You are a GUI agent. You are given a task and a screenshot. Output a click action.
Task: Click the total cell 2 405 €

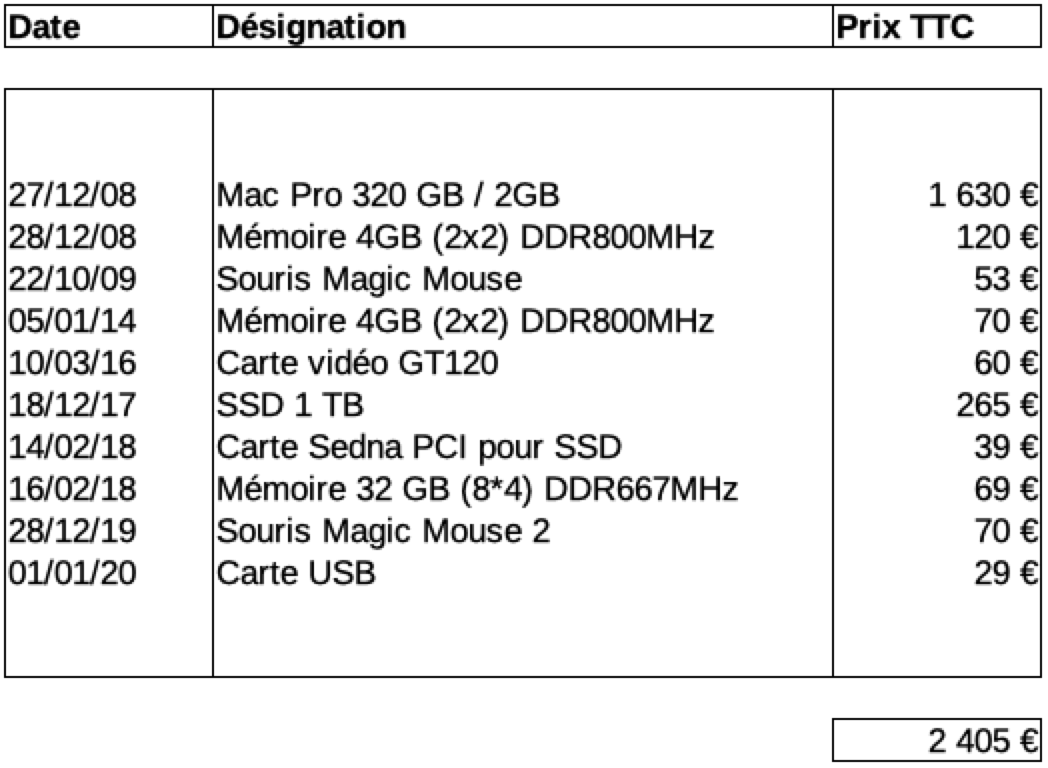[936, 740]
